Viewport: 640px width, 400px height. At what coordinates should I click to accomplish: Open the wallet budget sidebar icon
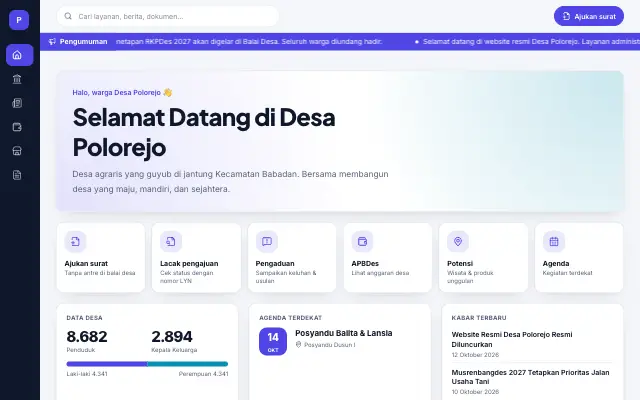[17, 127]
